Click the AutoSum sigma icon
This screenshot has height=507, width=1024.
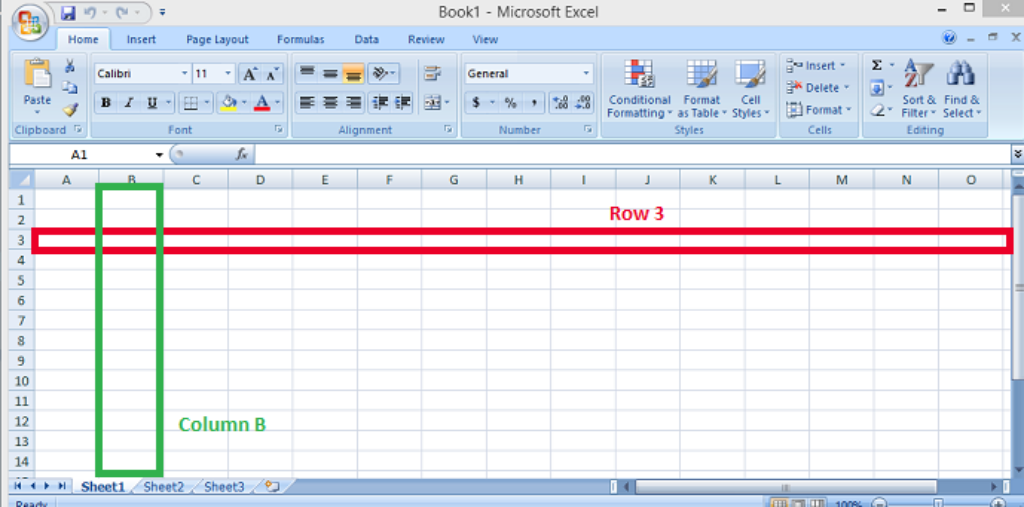click(x=877, y=66)
